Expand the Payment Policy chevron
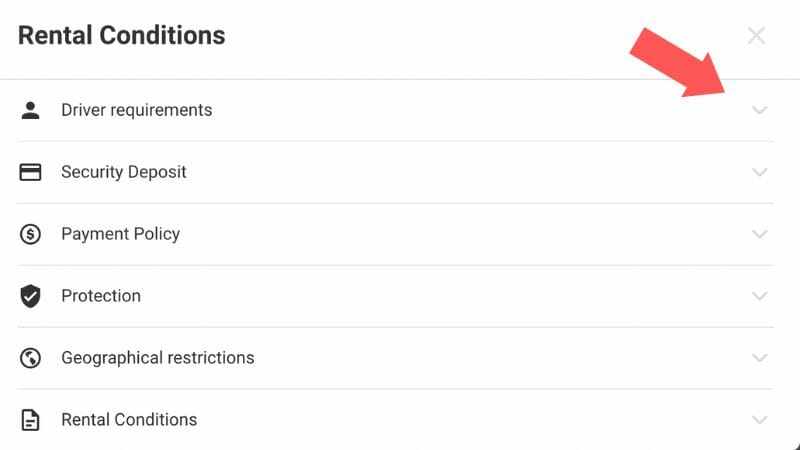The width and height of the screenshot is (800, 450). pos(760,234)
